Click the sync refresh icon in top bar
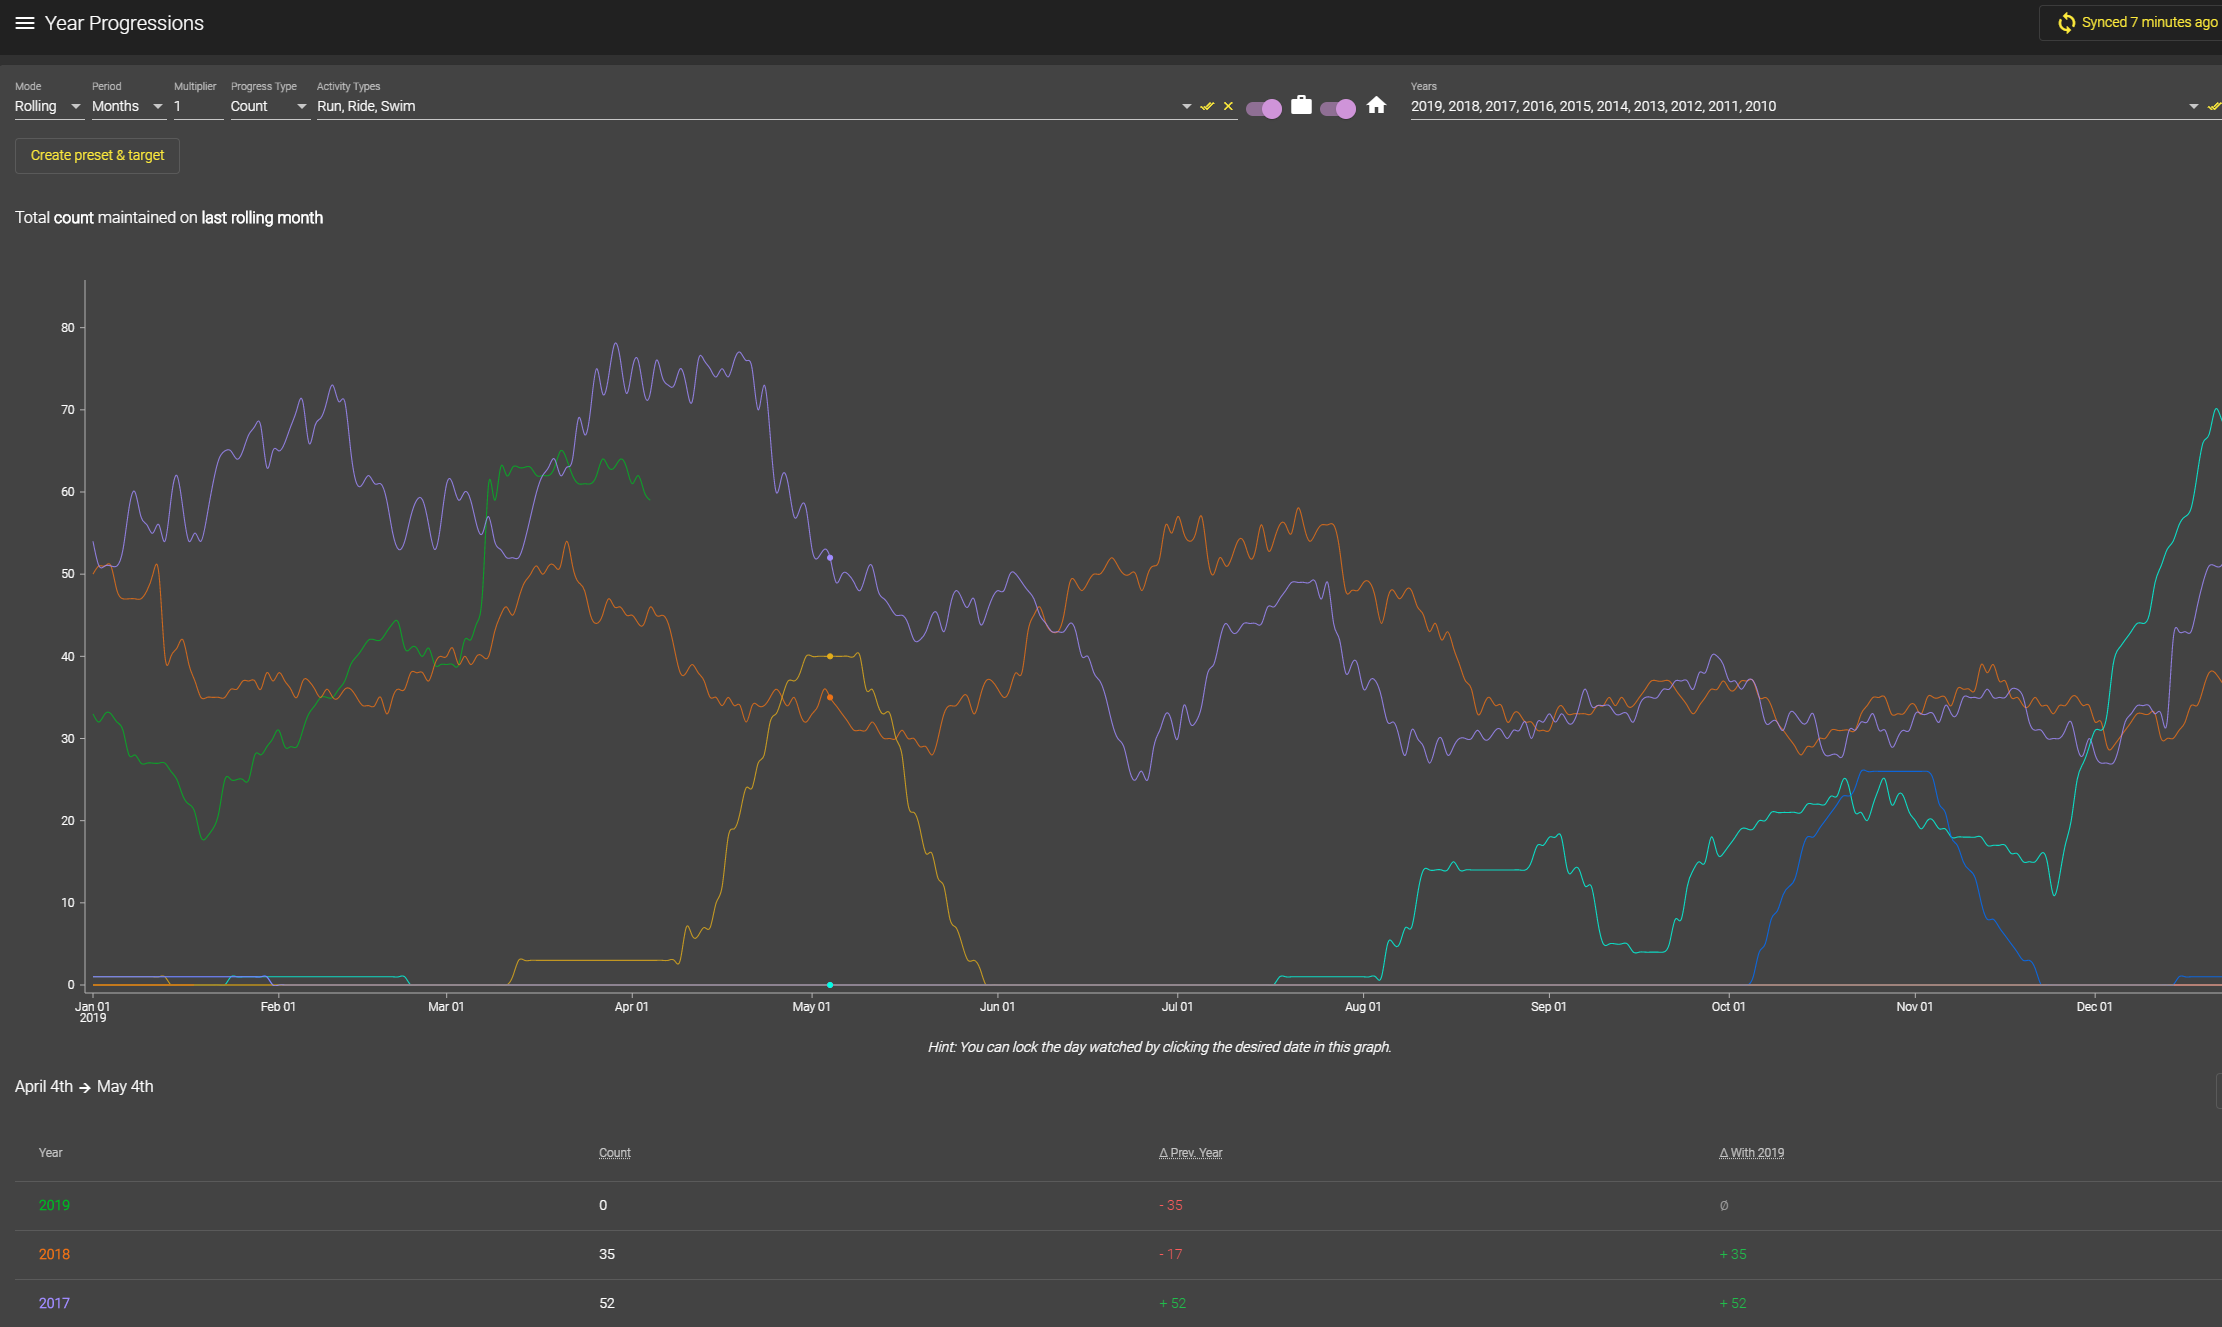 [2066, 22]
